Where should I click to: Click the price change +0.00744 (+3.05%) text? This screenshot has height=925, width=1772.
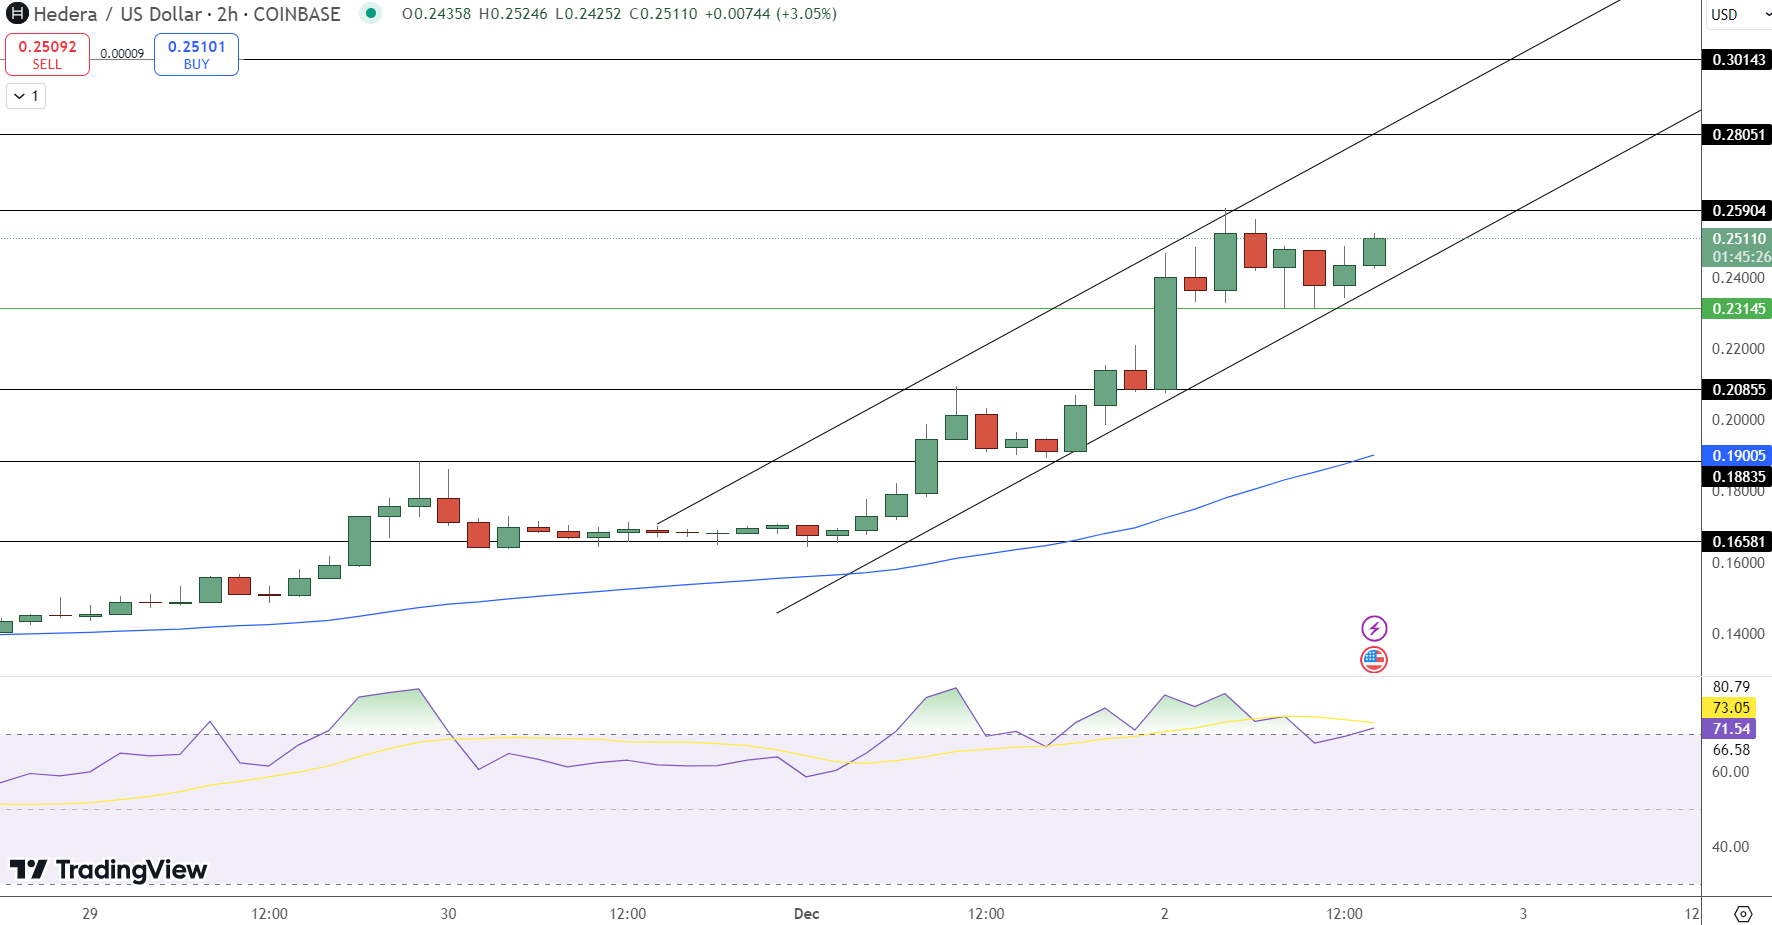click(x=773, y=14)
